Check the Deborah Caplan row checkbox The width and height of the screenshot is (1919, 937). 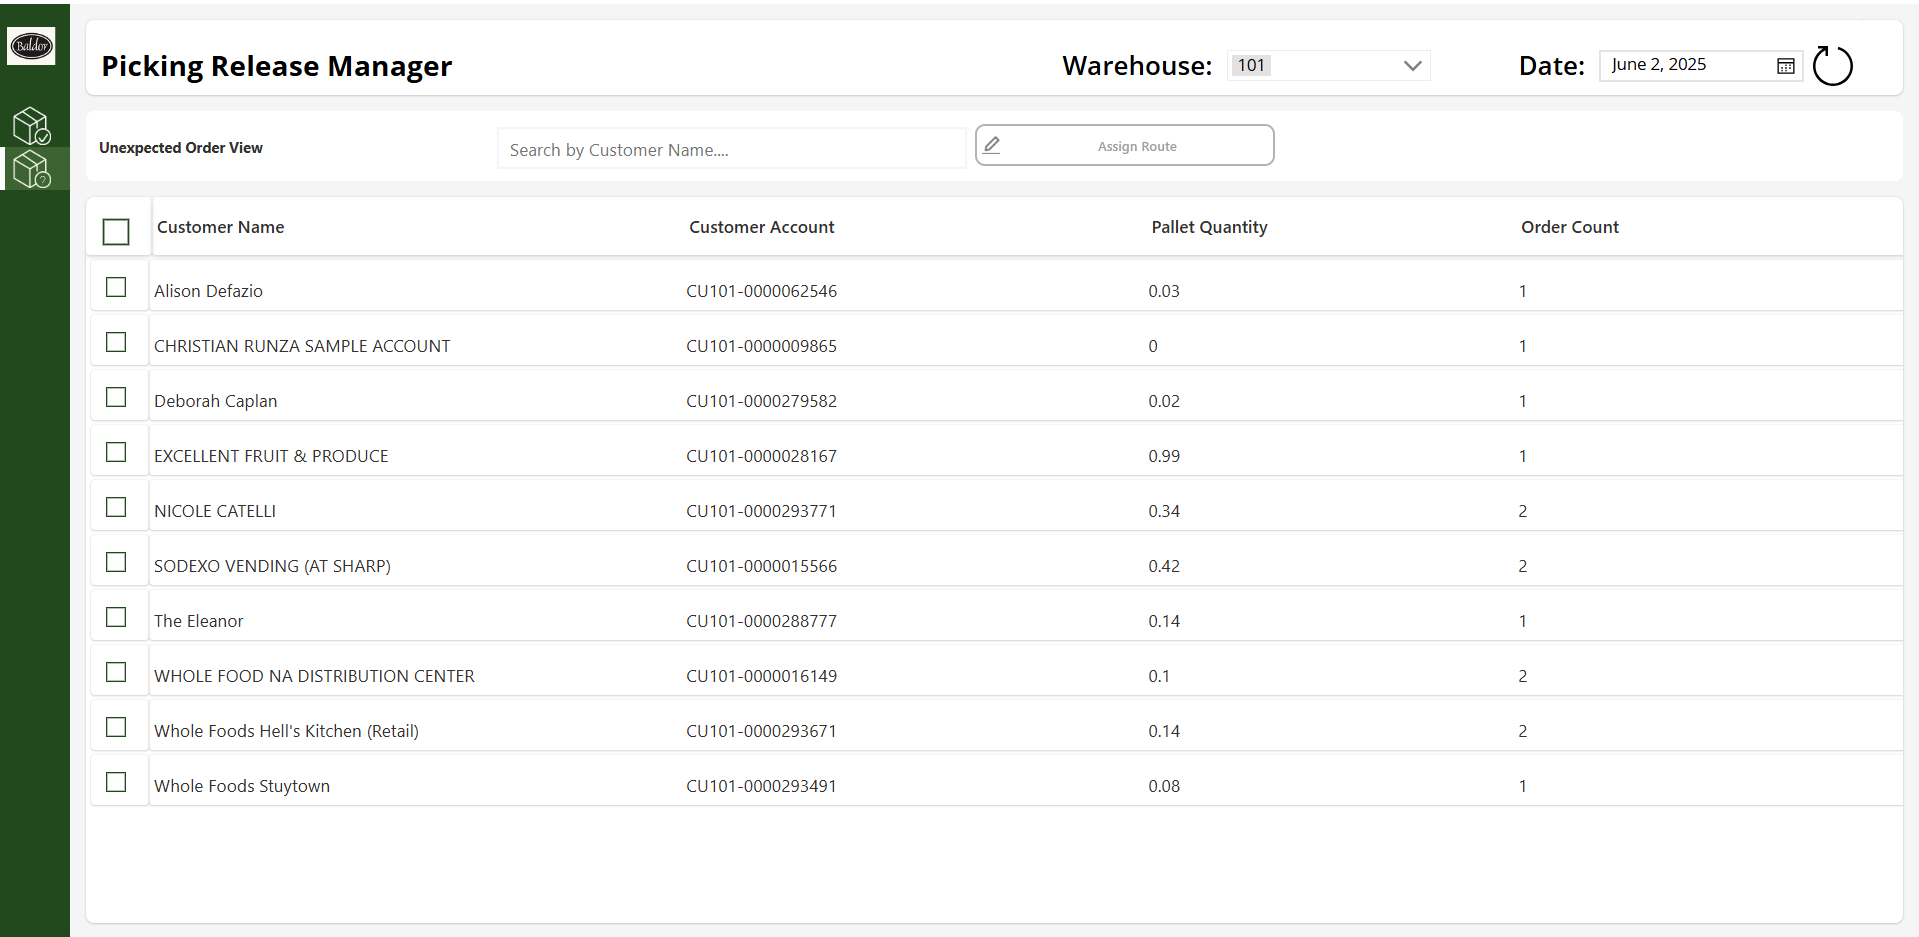click(116, 397)
